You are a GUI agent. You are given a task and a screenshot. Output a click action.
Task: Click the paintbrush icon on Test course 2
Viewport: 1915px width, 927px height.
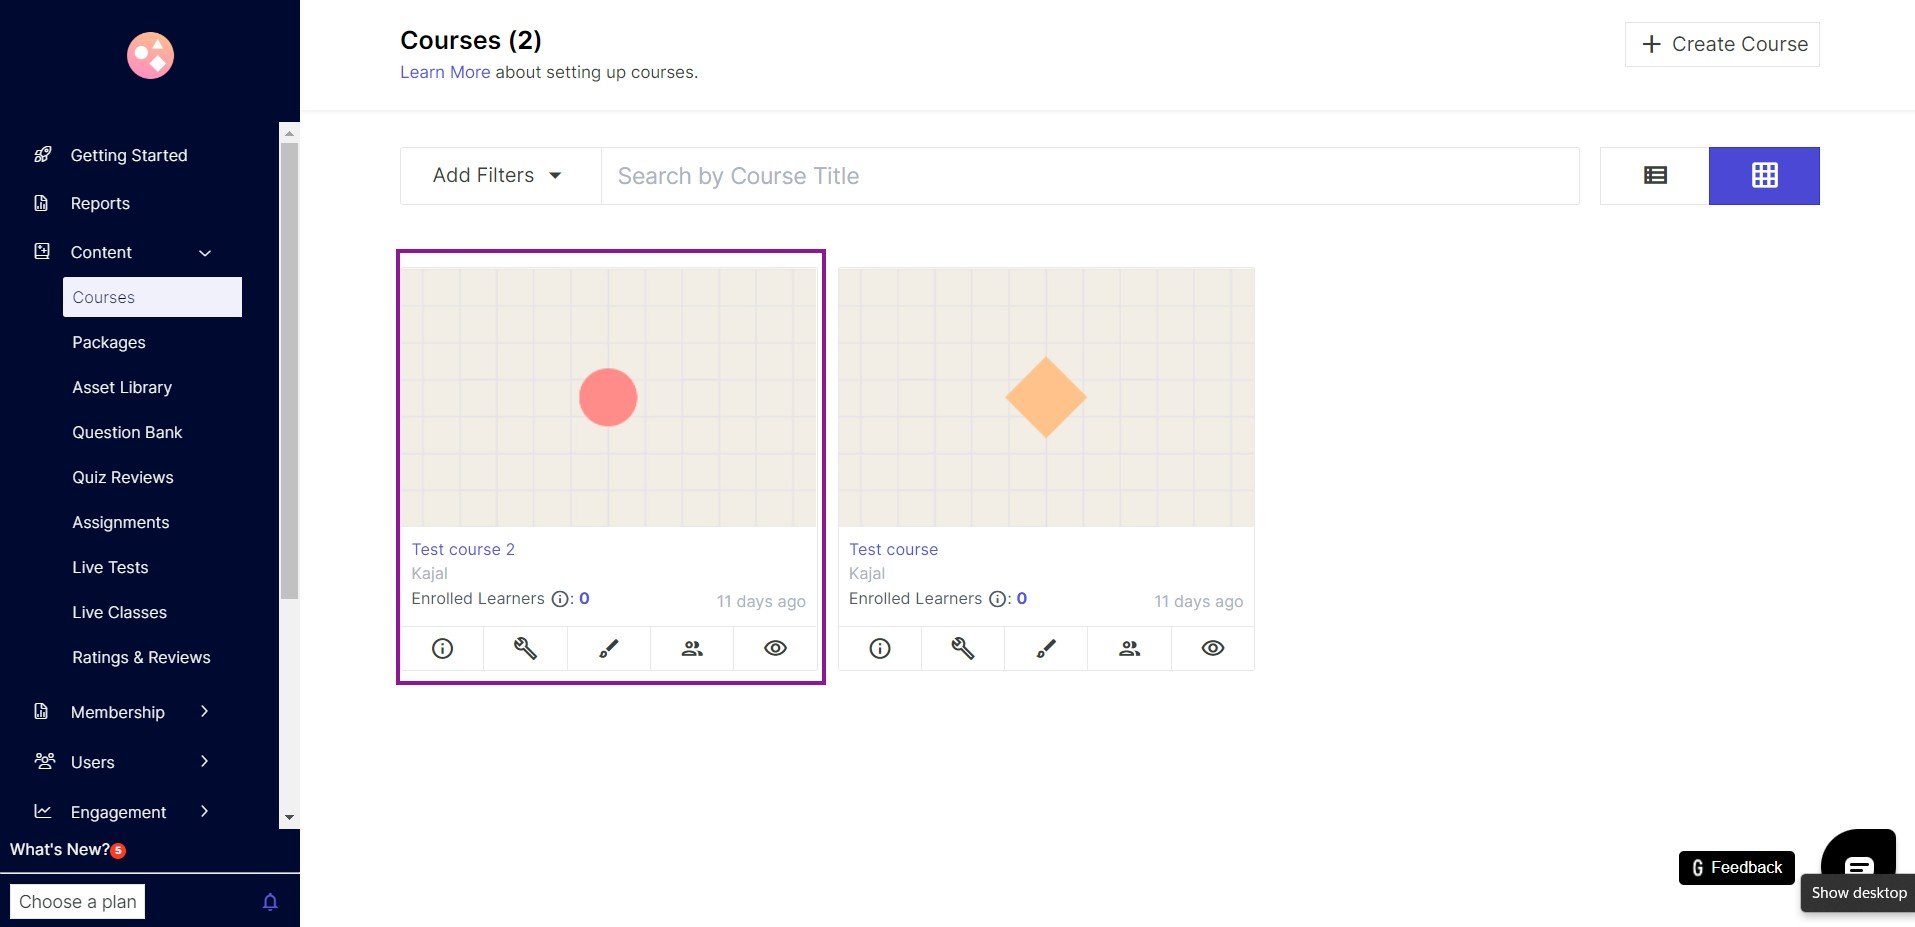pyautogui.click(x=608, y=648)
